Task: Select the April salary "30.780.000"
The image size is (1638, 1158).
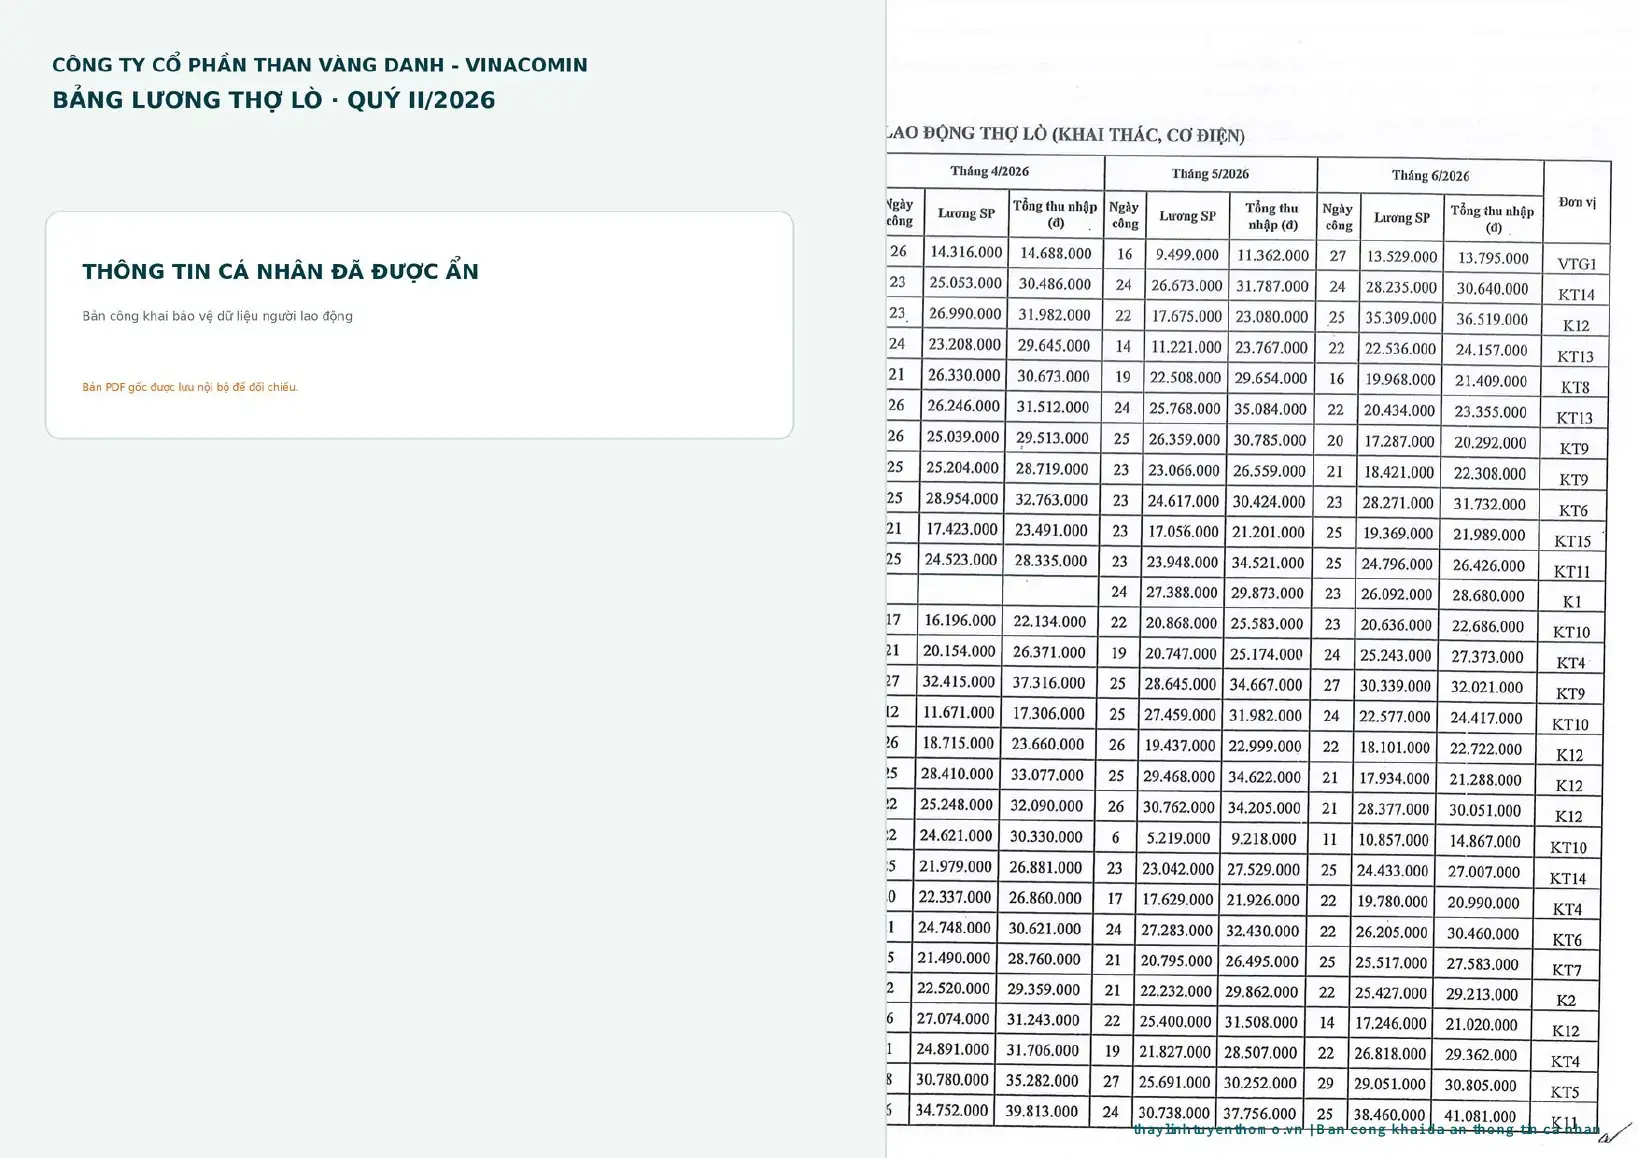Action: (952, 1080)
